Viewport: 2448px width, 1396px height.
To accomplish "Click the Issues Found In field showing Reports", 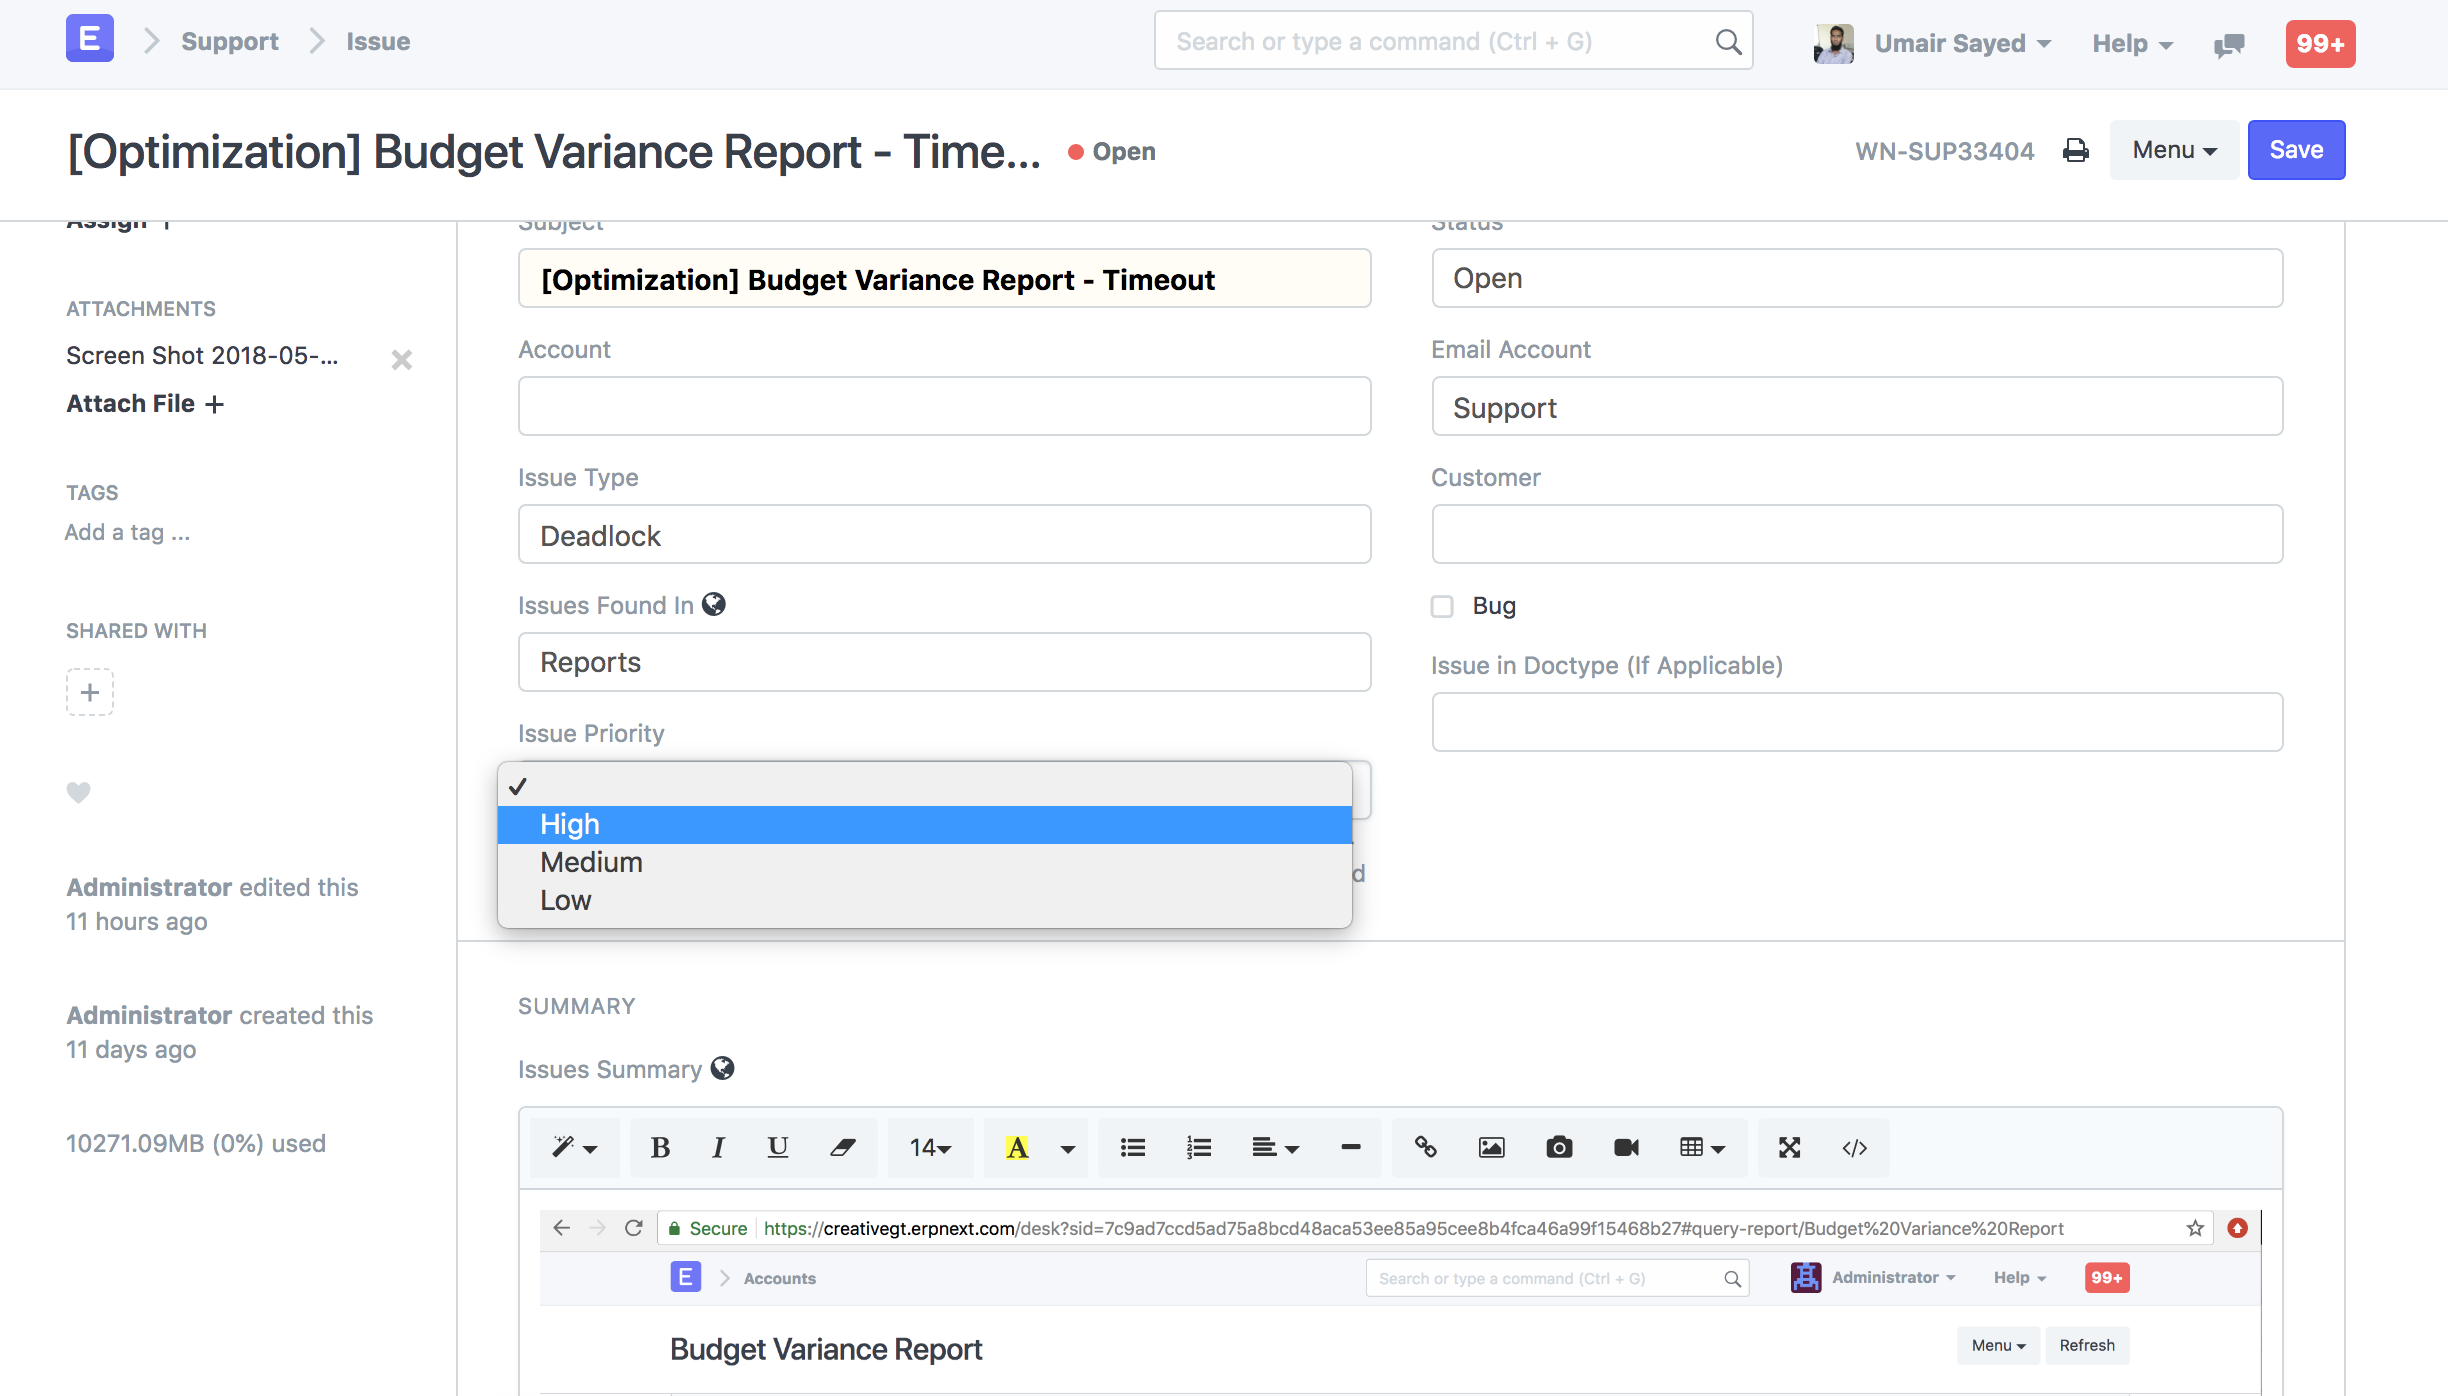I will (944, 662).
